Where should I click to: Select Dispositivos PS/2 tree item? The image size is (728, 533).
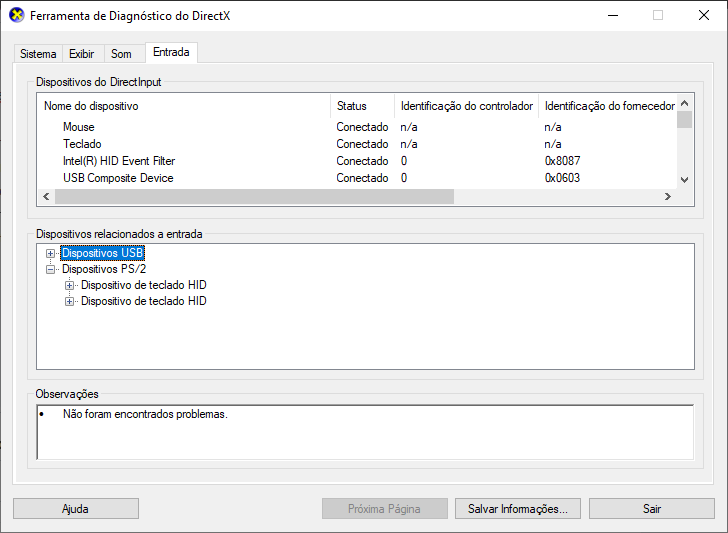coord(104,269)
